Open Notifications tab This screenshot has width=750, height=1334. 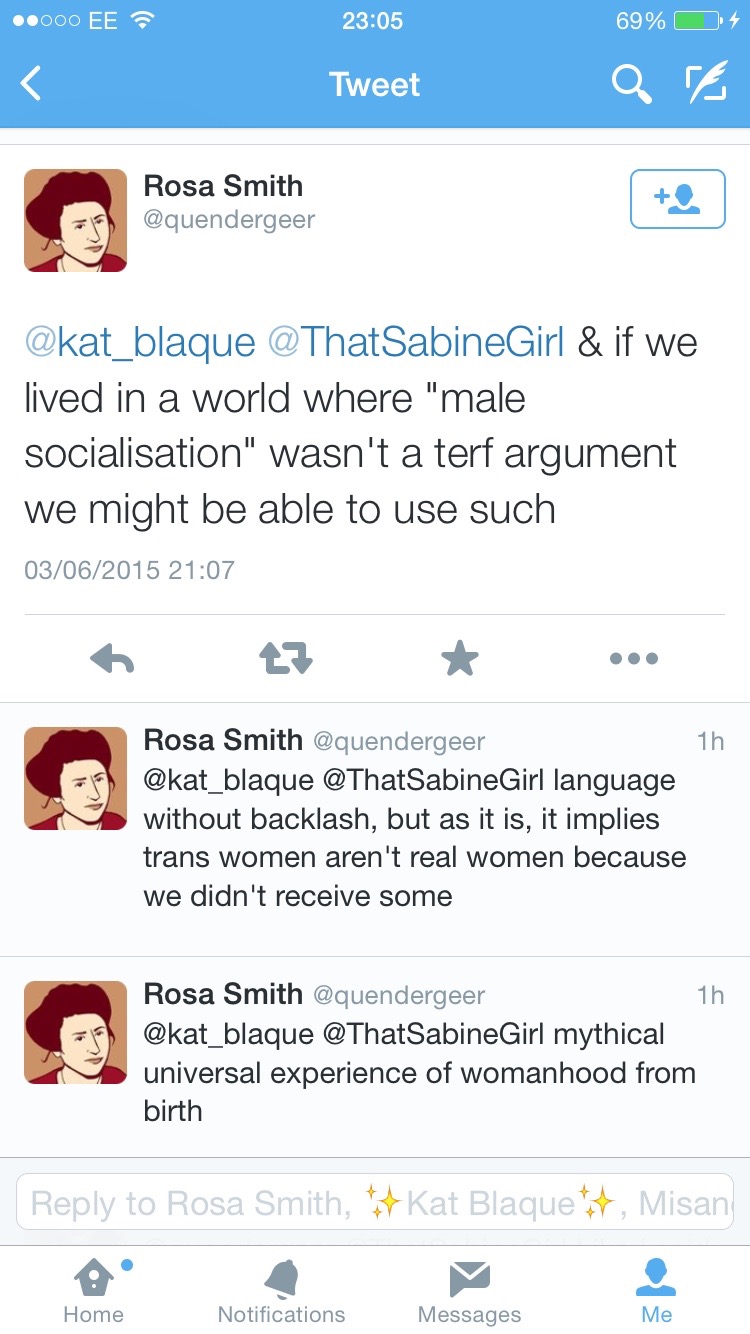pyautogui.click(x=281, y=1290)
